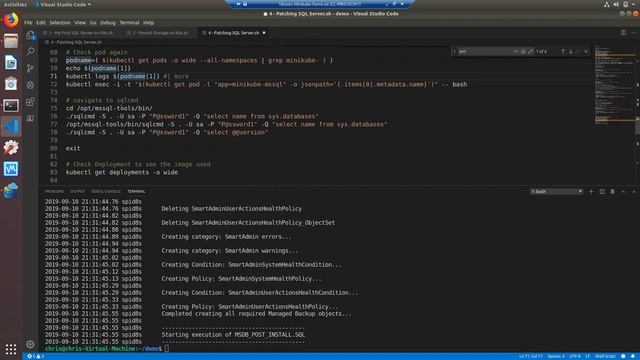Viewport: 640px width, 360px height.
Task: Open the Help menu
Action: pos(149,23)
